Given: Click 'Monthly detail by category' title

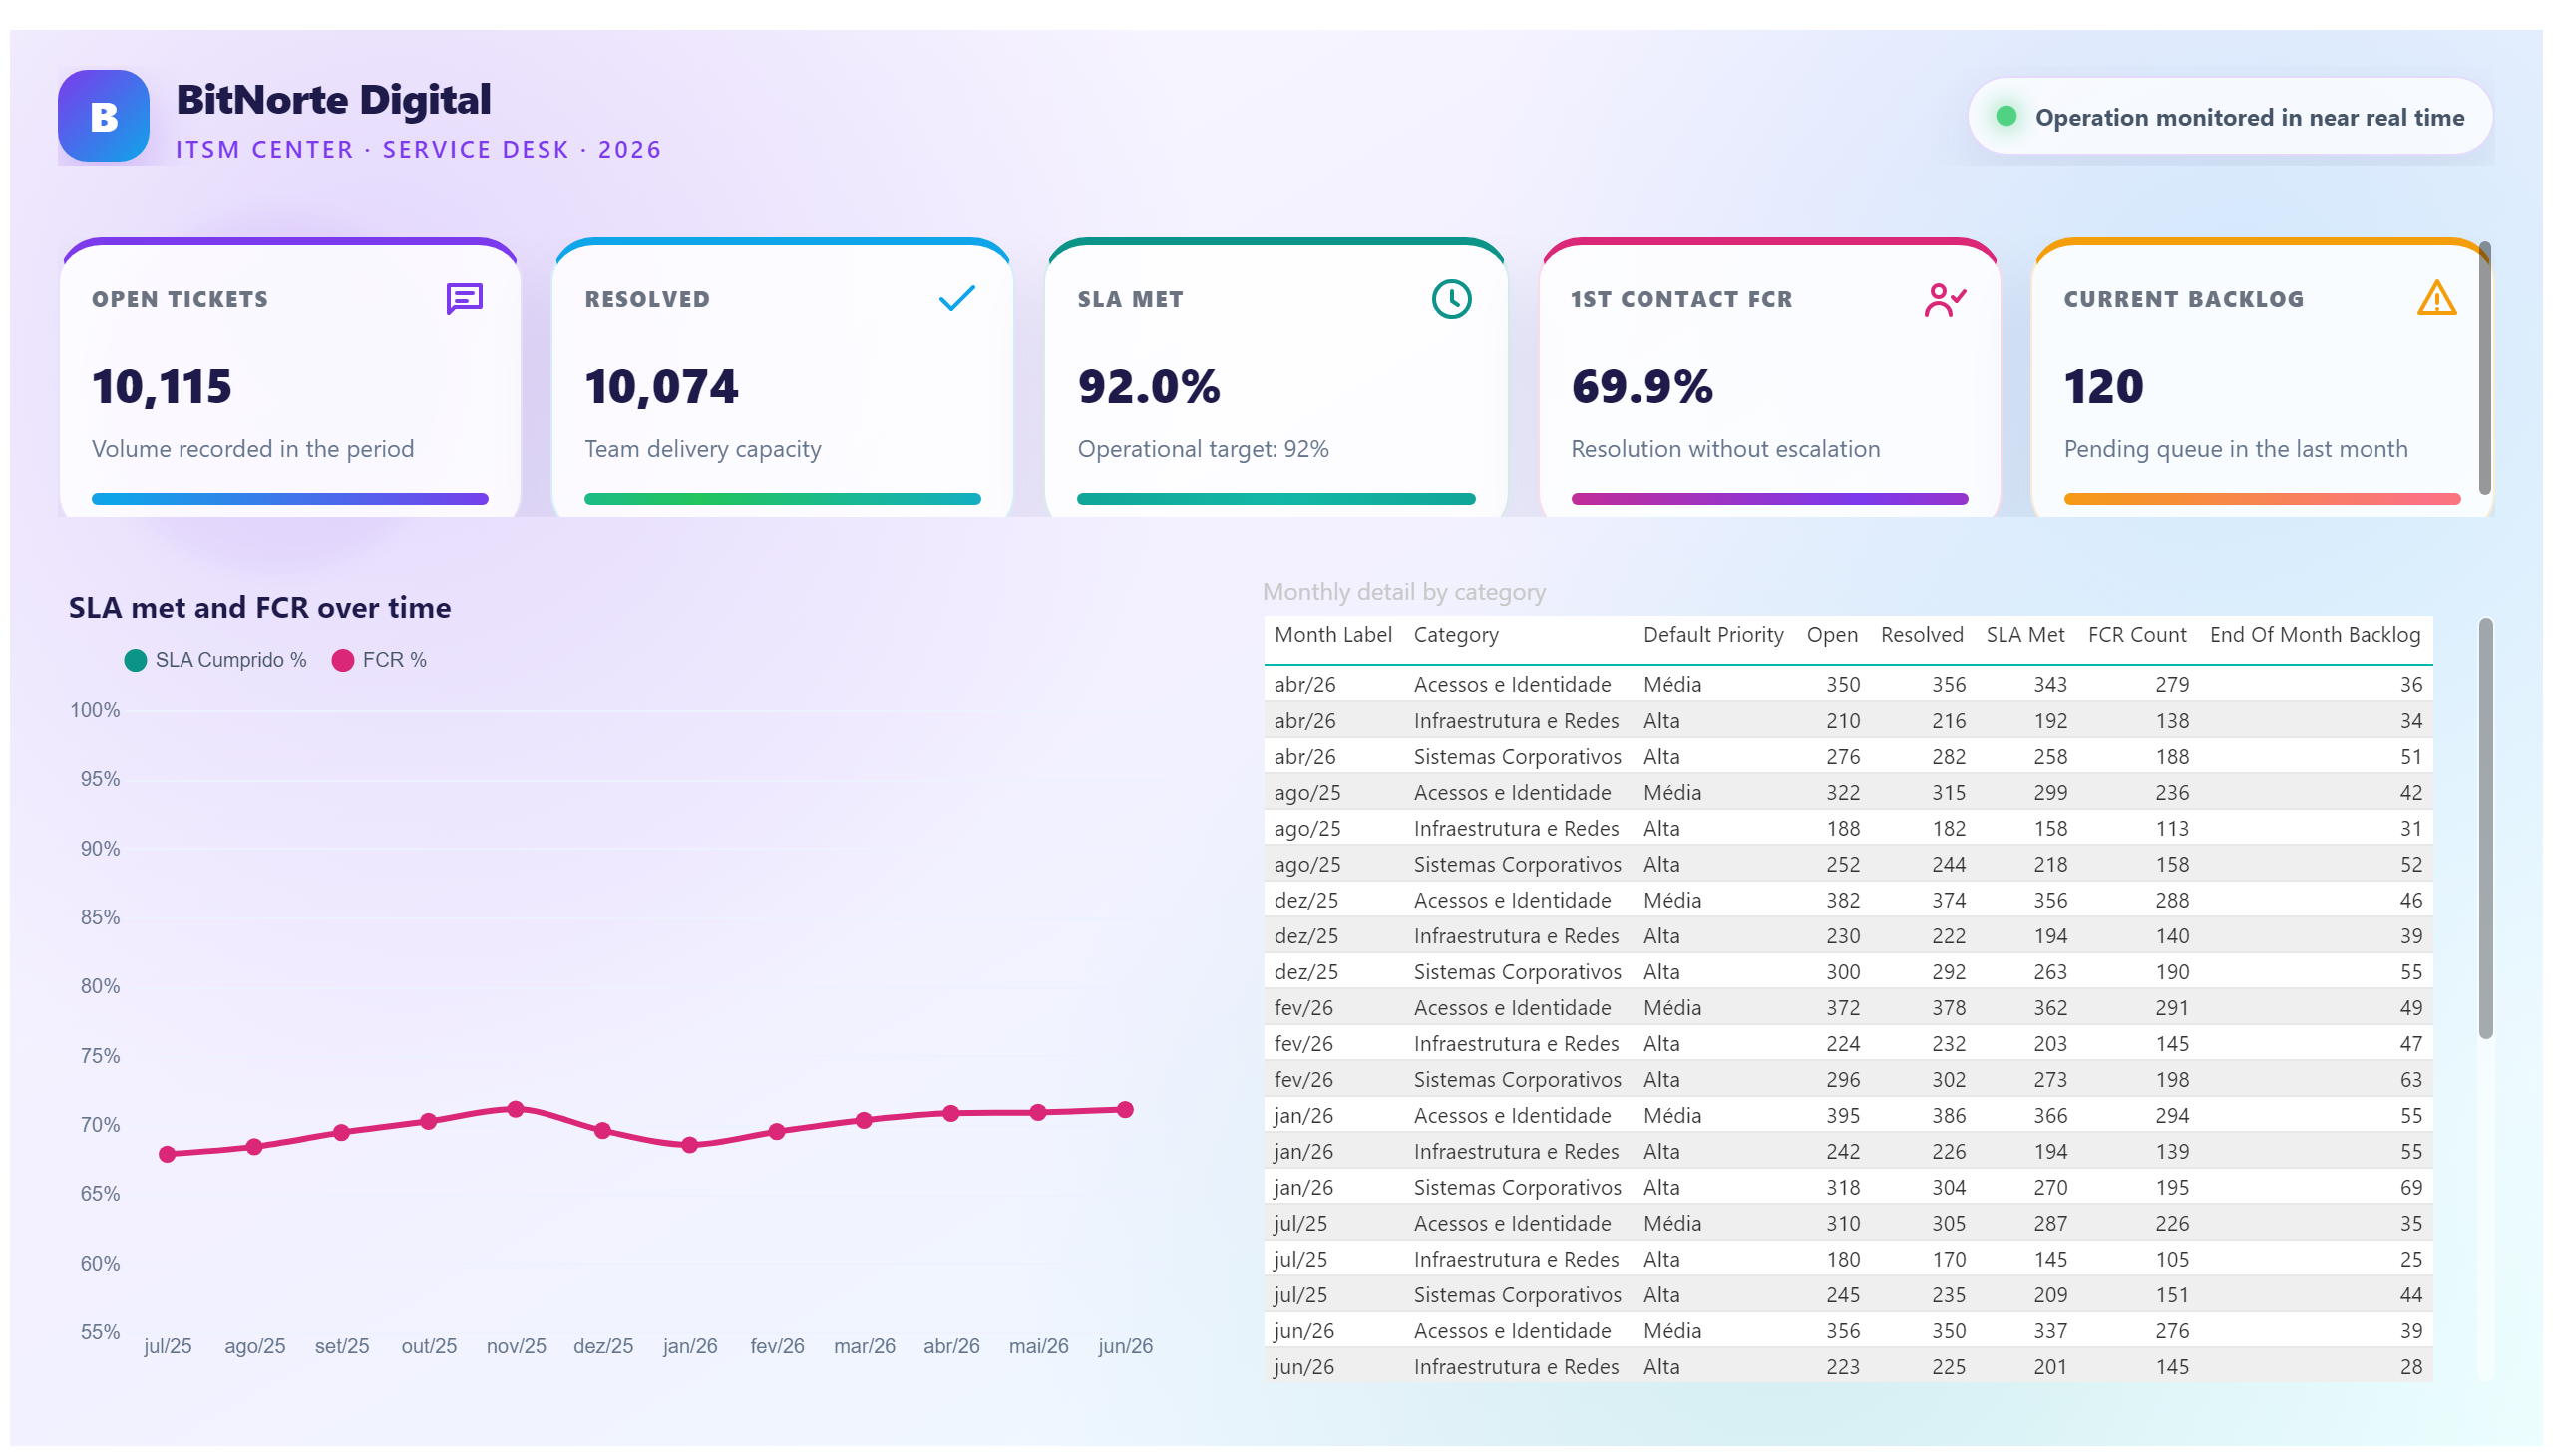Looking at the screenshot, I should 1403,592.
